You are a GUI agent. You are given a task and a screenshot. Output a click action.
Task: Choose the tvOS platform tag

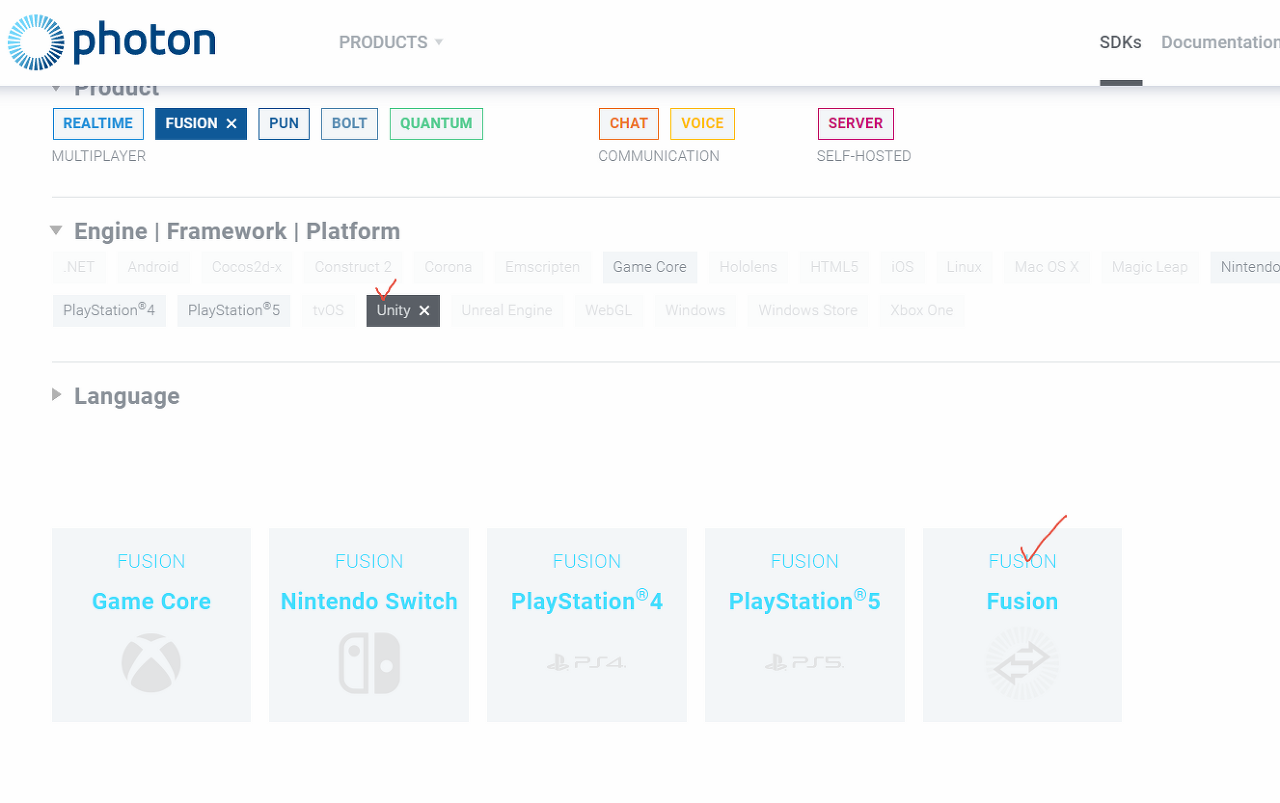(x=328, y=310)
